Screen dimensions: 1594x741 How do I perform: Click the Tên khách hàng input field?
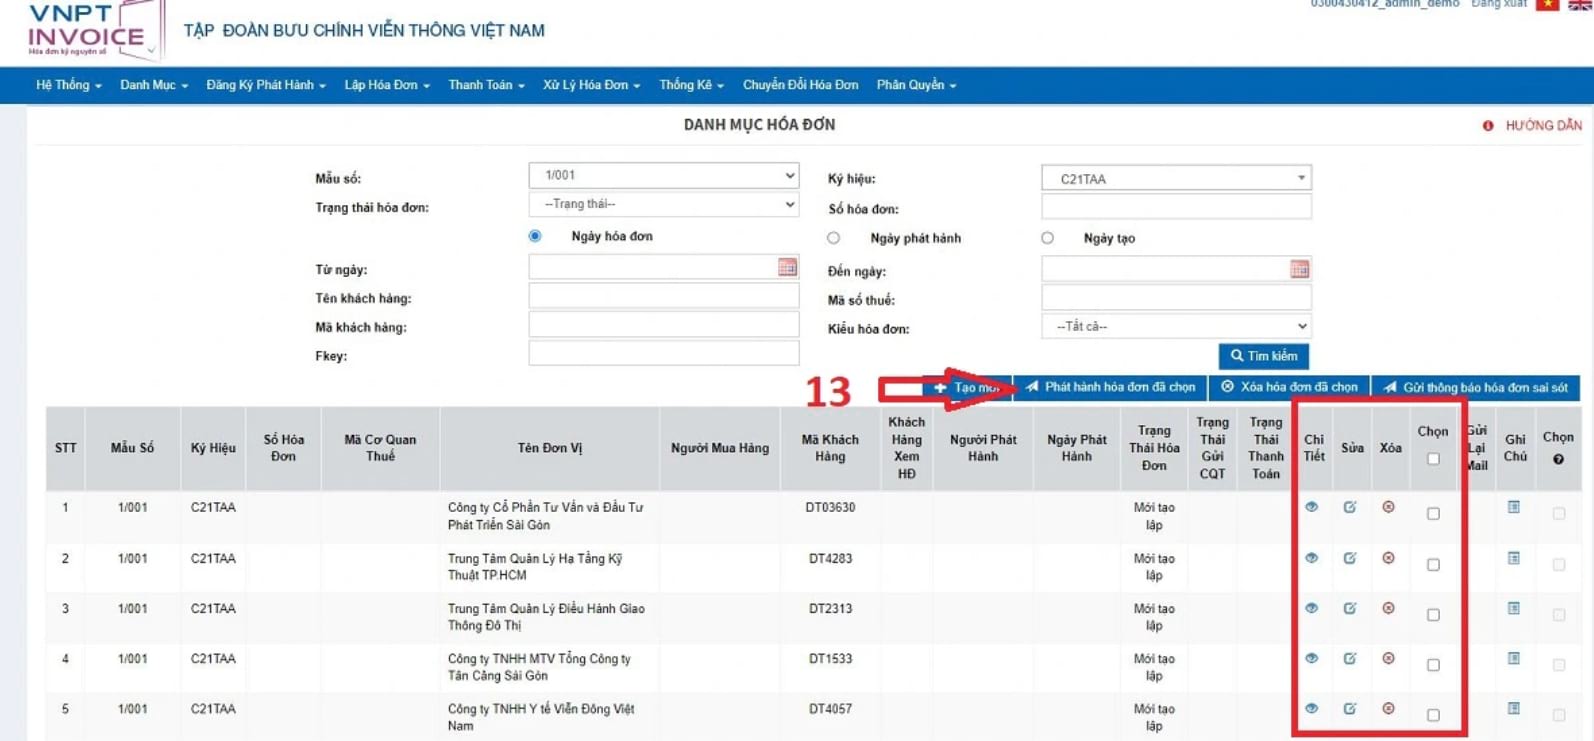point(664,296)
